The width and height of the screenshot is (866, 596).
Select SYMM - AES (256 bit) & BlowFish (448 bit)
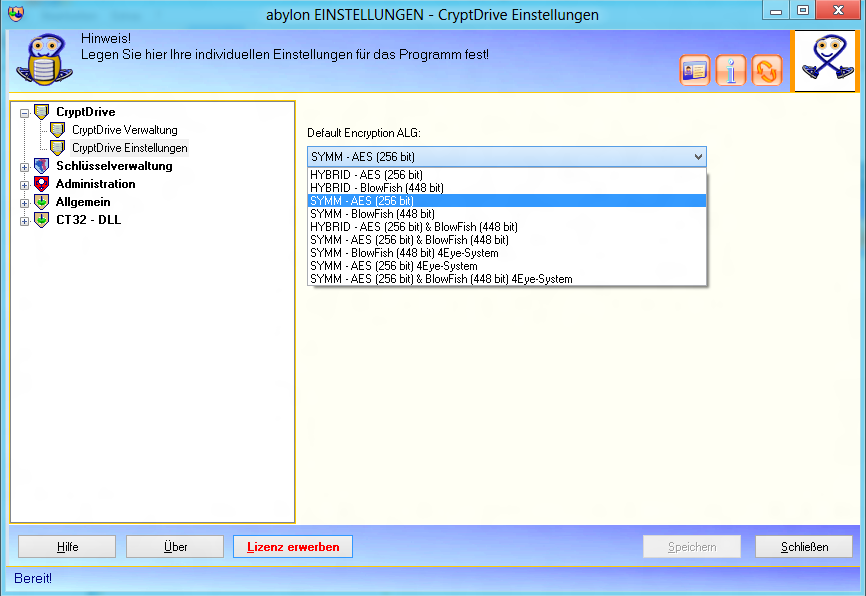pos(506,240)
